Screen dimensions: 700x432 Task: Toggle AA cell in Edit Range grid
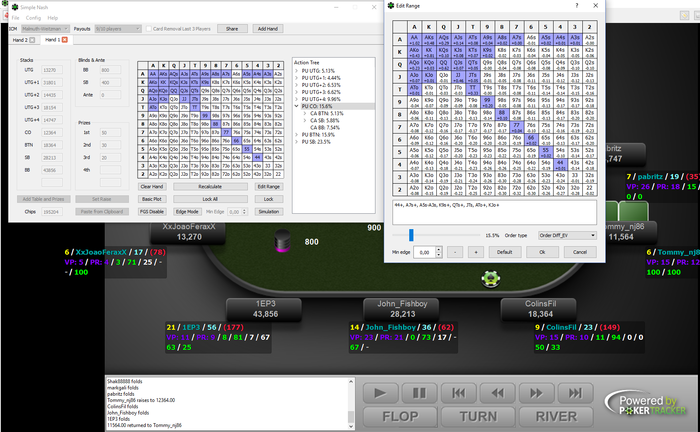(x=415, y=40)
